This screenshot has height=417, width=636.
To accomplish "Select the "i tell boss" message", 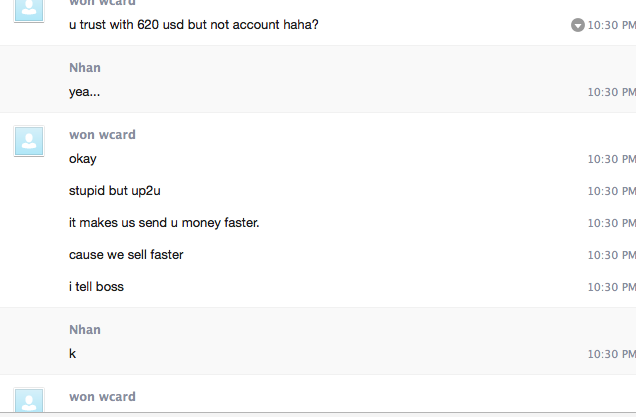I will (x=96, y=287).
